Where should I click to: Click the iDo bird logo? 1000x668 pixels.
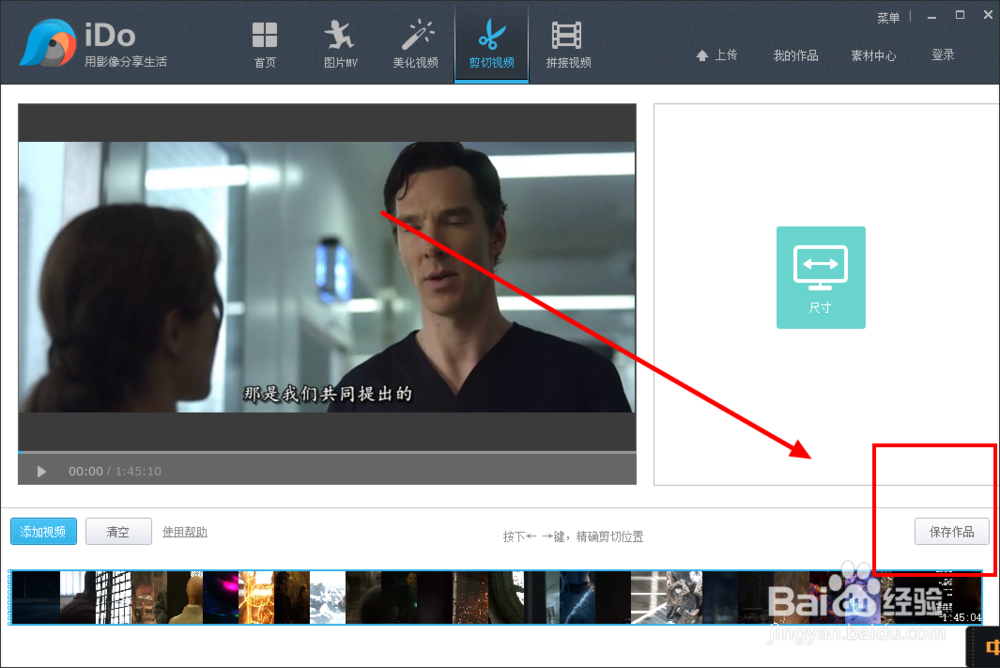pos(48,43)
